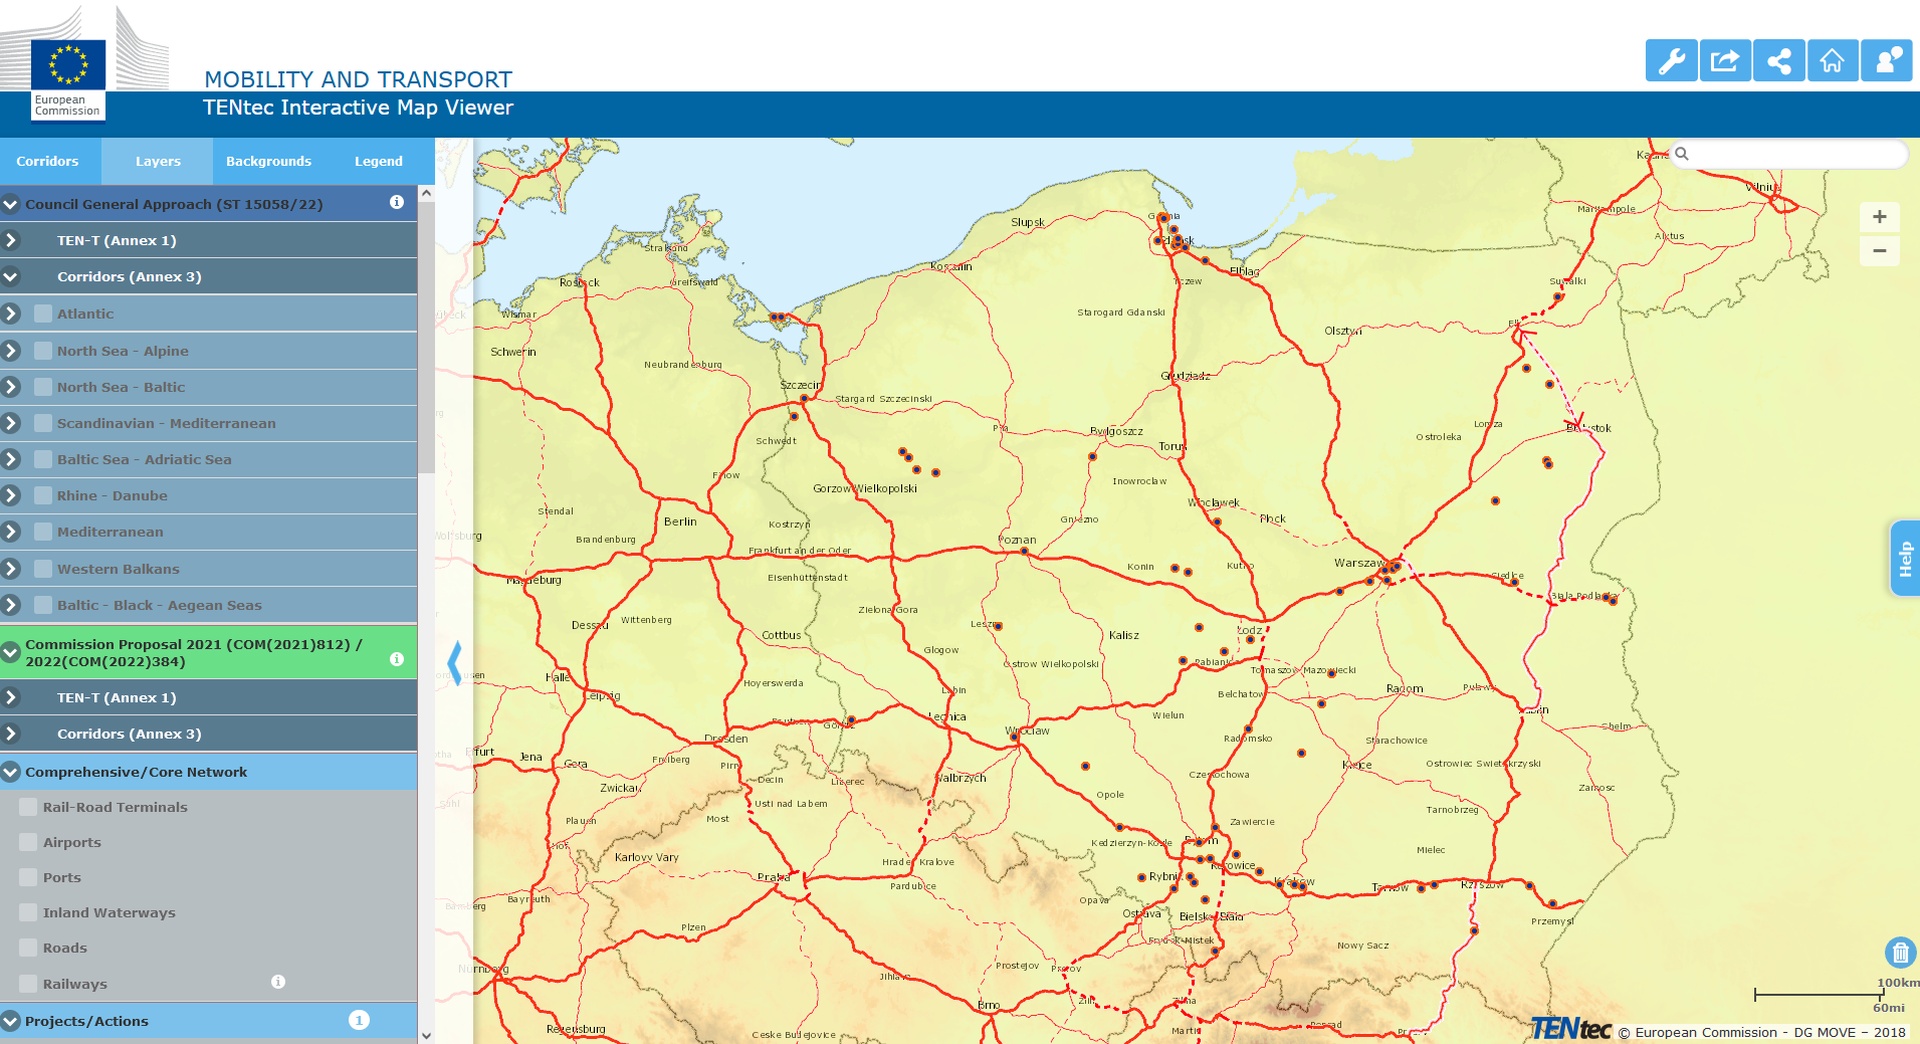Viewport: 1920px width, 1044px height.
Task: Click the TENtec logo on map
Action: pyautogui.click(x=1571, y=1029)
